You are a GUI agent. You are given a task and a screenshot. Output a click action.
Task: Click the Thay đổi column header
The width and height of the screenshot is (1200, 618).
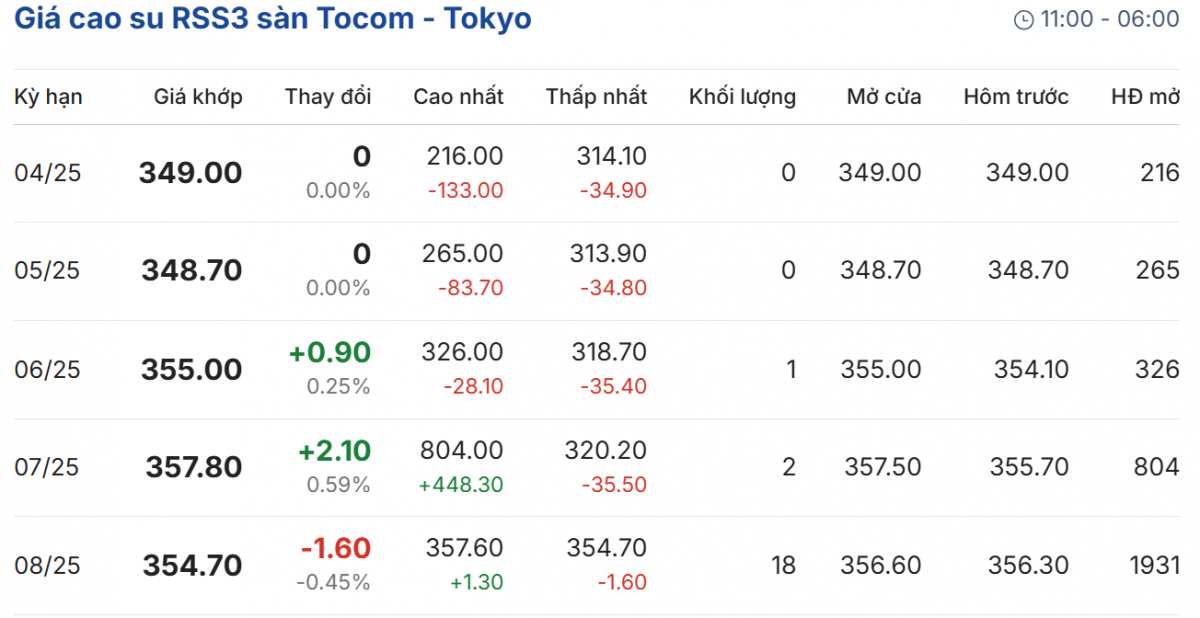point(328,97)
